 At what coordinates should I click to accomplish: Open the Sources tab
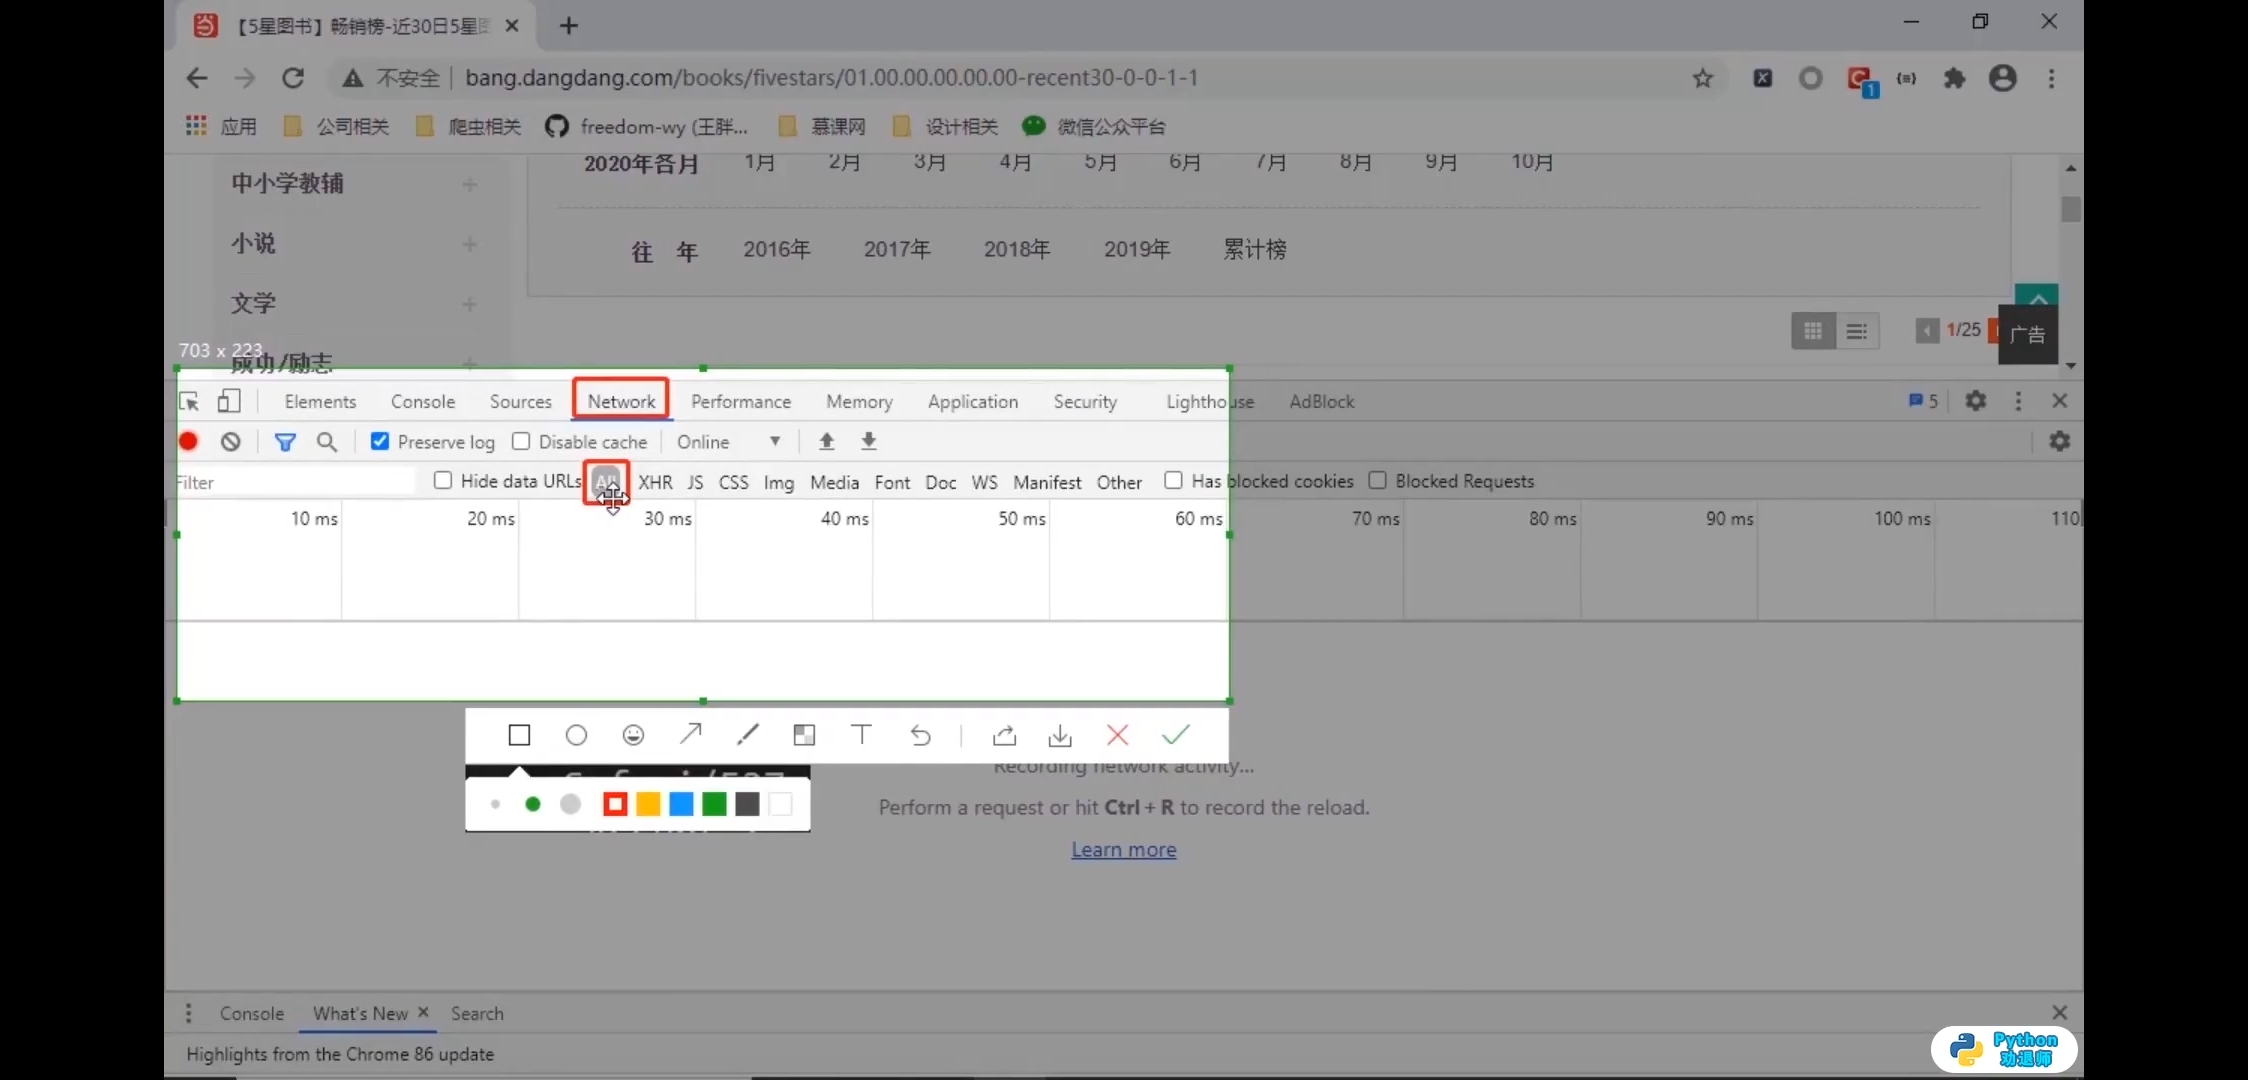click(x=520, y=401)
